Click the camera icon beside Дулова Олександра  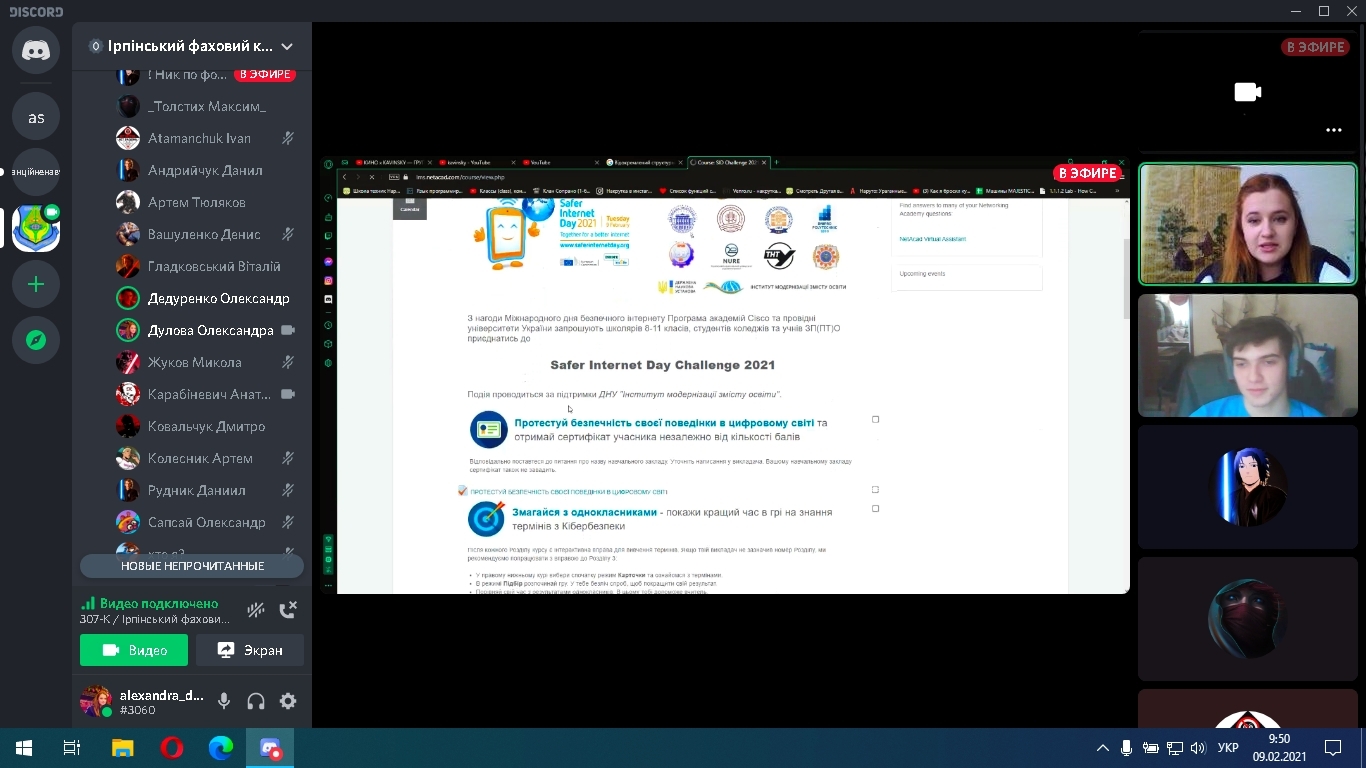point(288,330)
